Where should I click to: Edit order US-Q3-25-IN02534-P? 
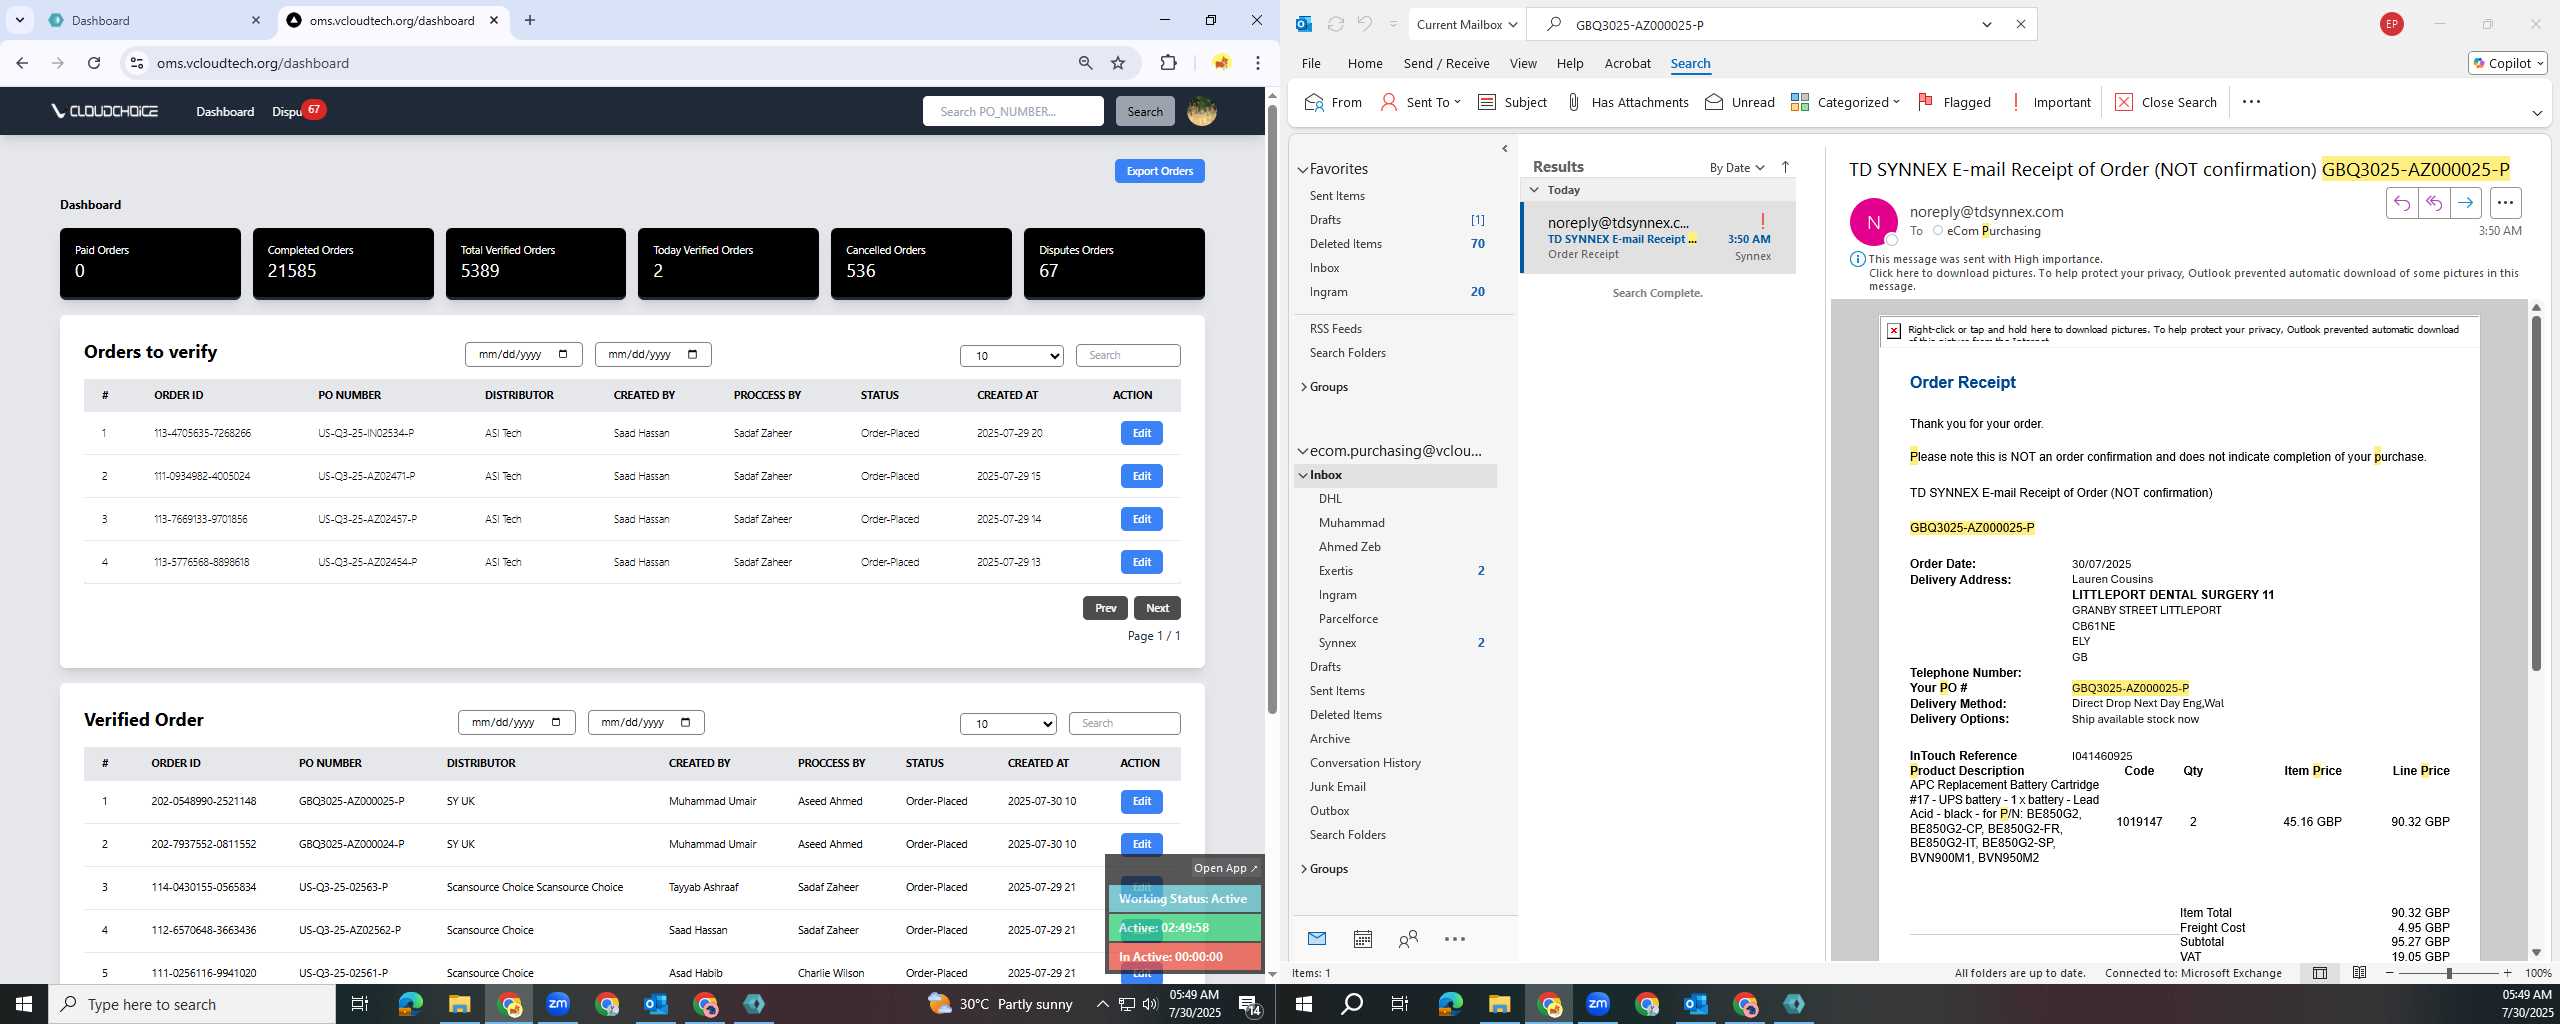(1141, 433)
